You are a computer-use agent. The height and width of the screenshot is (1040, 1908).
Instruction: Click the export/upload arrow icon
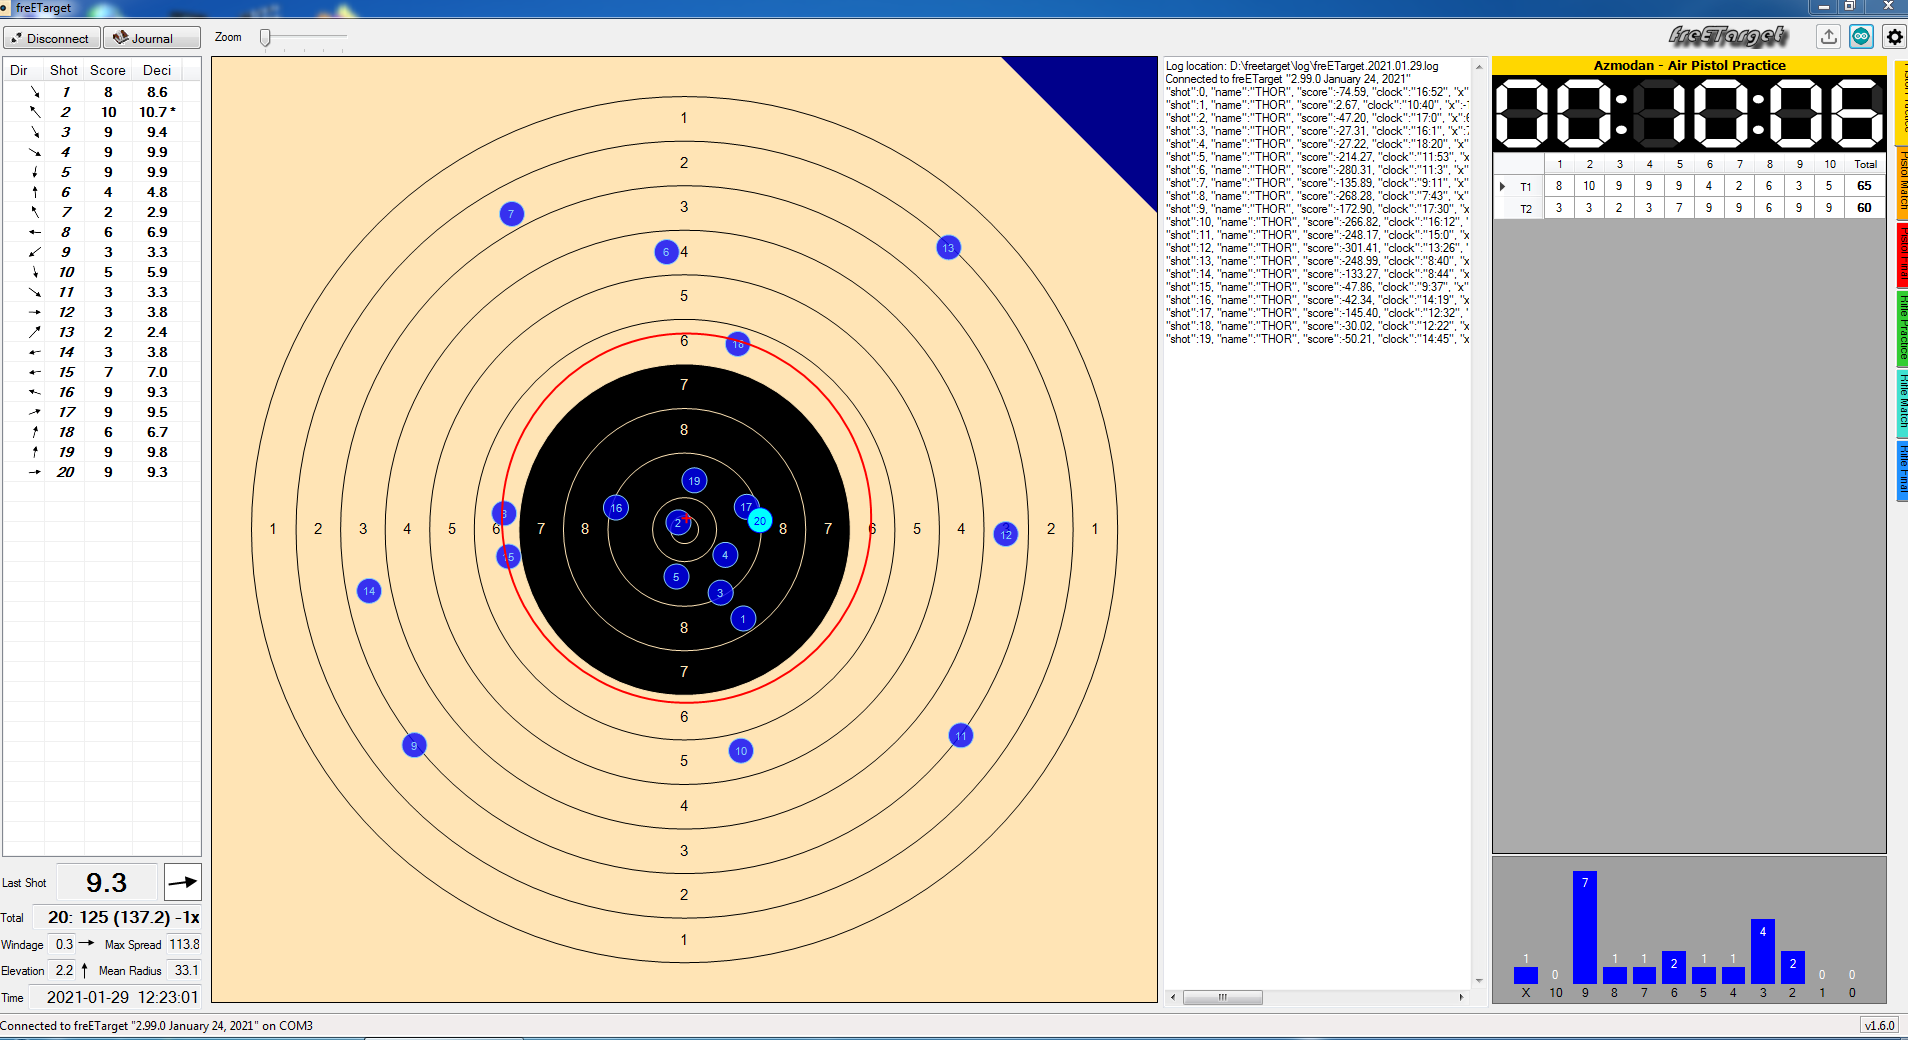(x=1828, y=37)
